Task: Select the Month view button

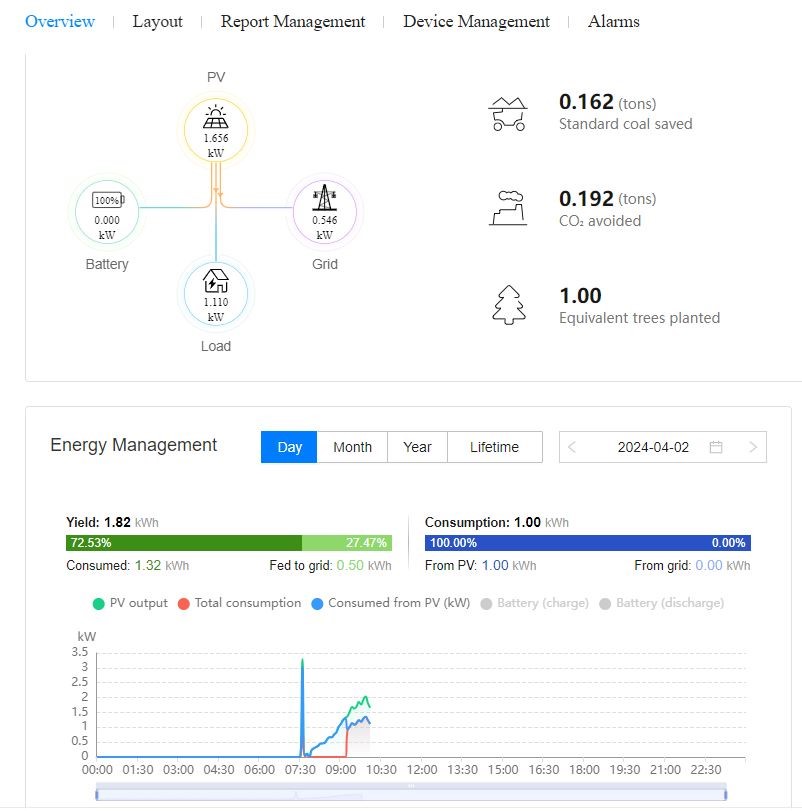Action: click(352, 447)
